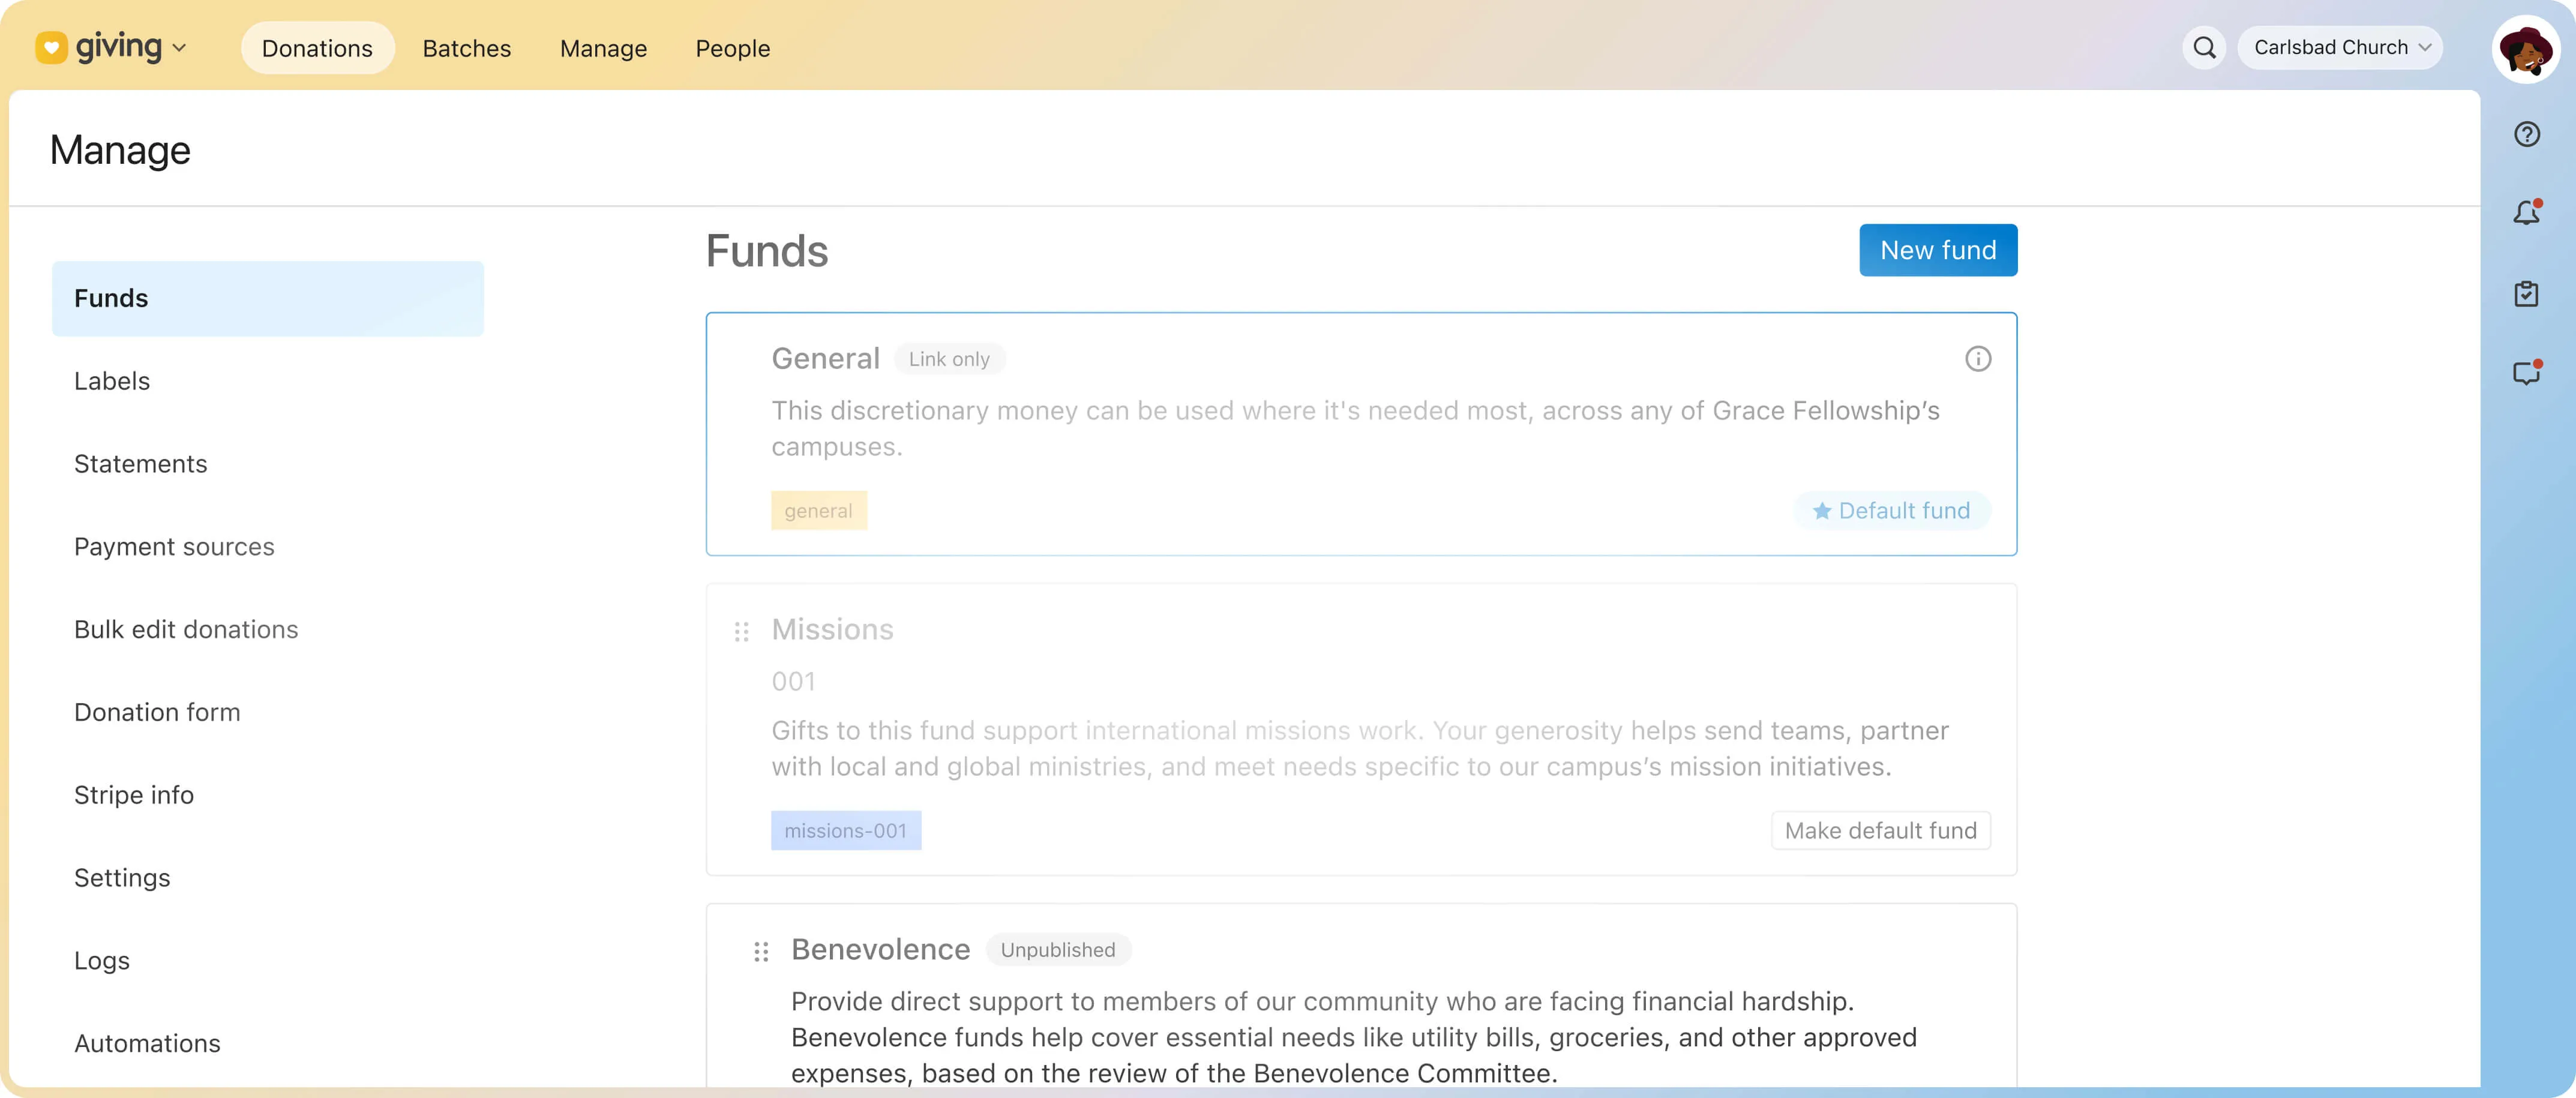Grab the Missions fund drag handle
2576x1098 pixels.
click(741, 631)
